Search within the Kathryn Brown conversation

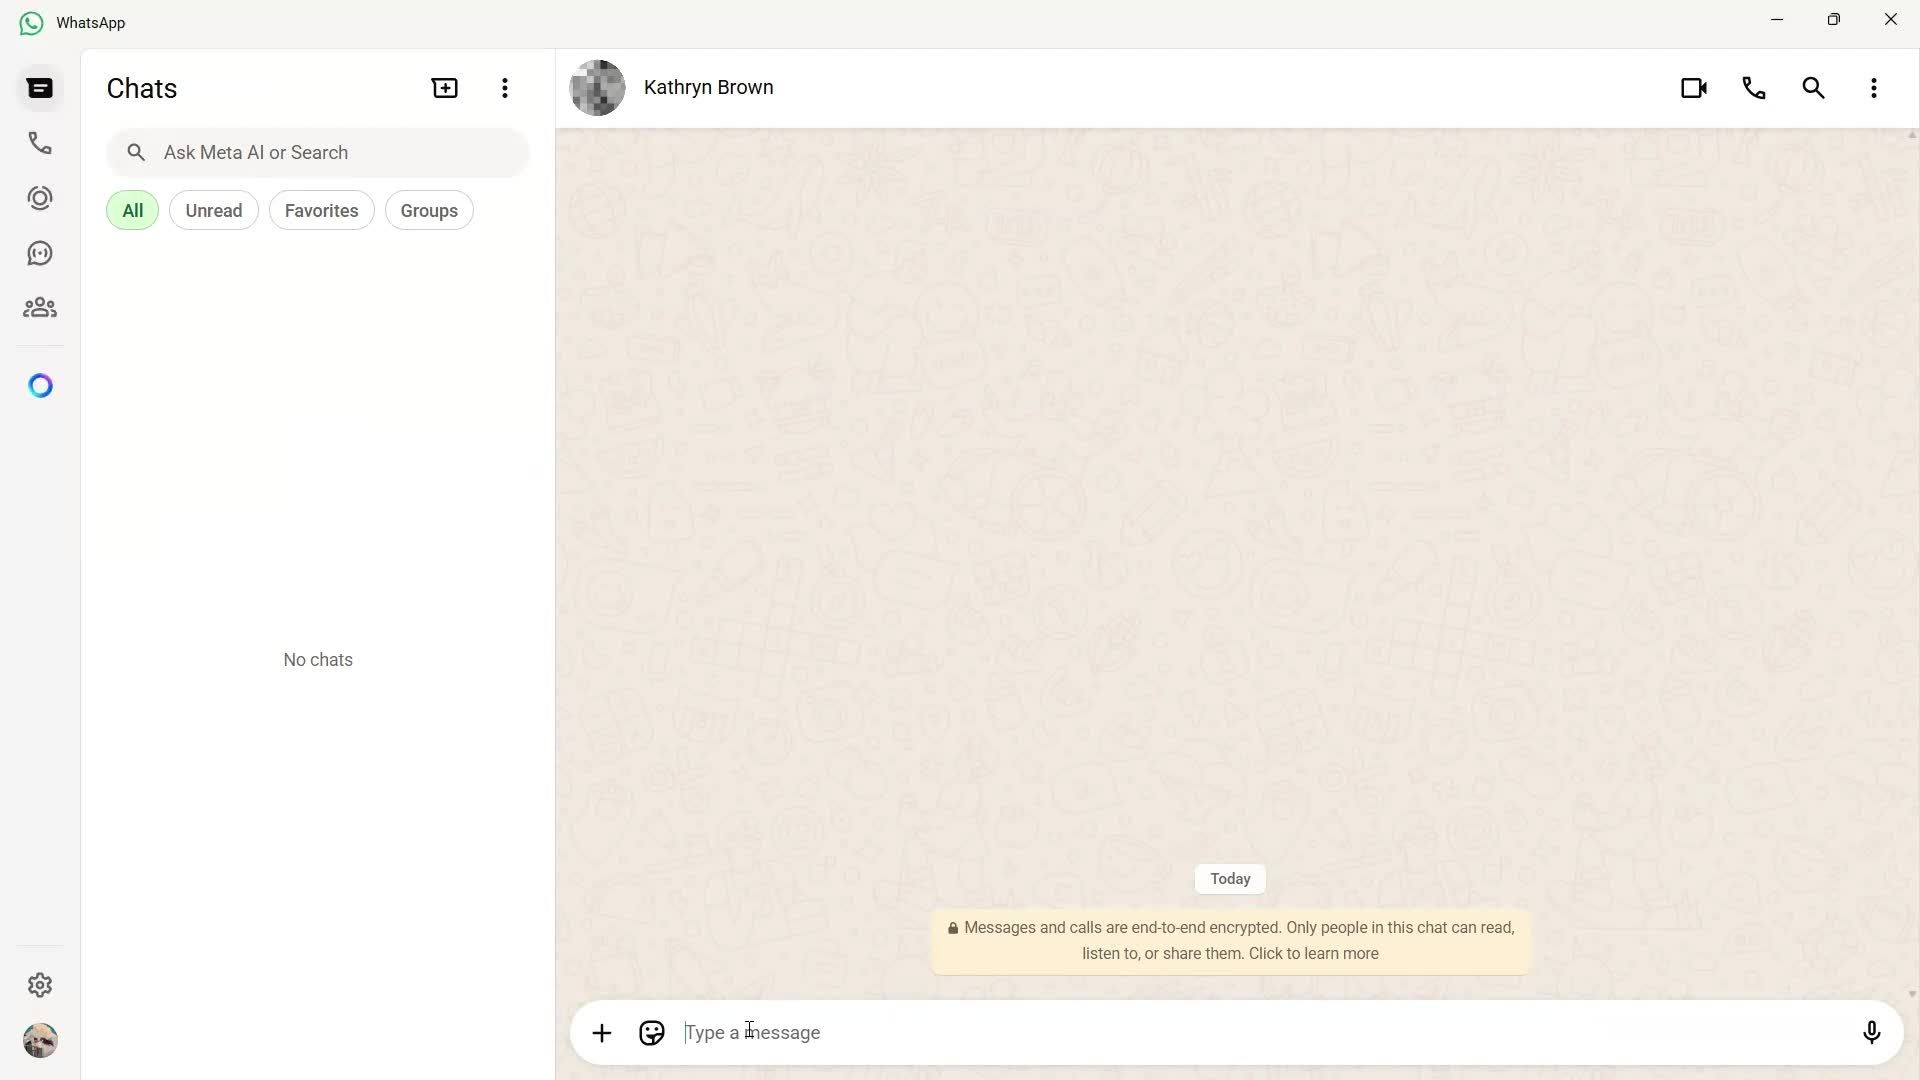[x=1814, y=88]
